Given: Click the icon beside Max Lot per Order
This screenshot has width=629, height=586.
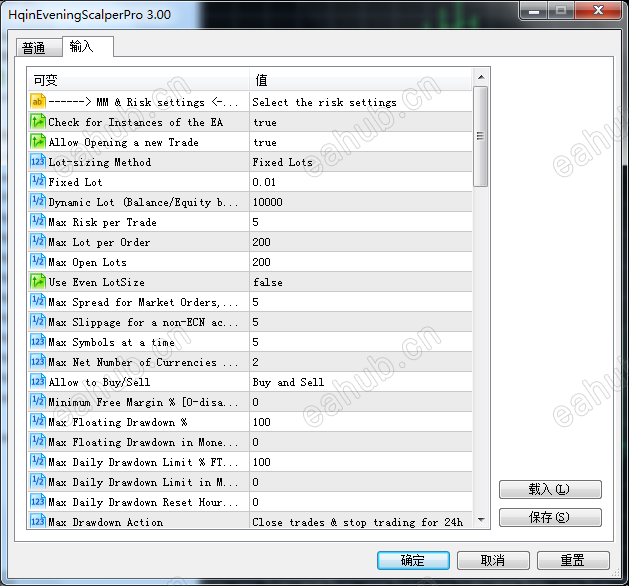Looking at the screenshot, I should pos(38,242).
